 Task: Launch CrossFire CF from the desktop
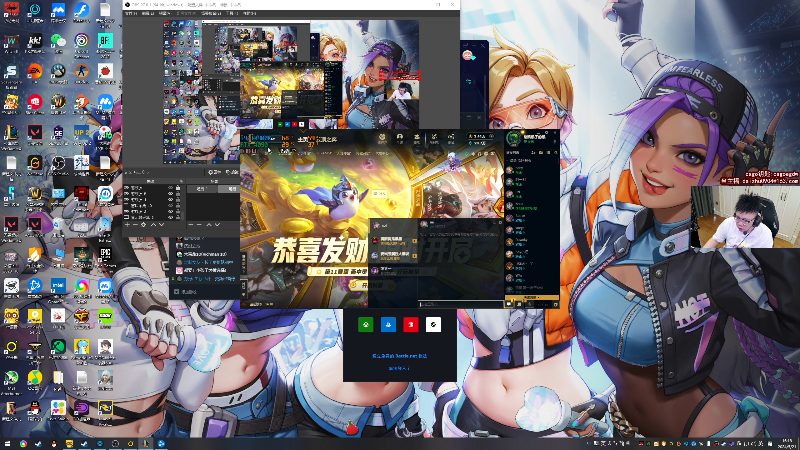(82, 316)
